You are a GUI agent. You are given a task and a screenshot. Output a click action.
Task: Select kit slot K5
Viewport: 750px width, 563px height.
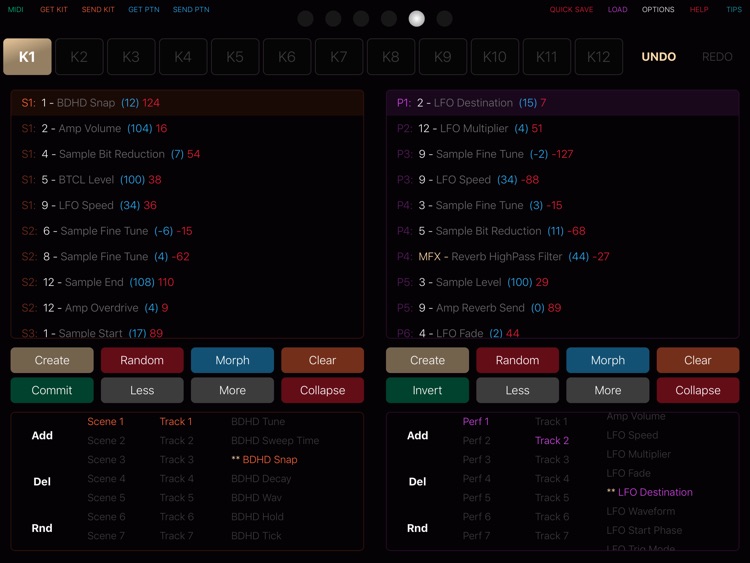pos(235,56)
